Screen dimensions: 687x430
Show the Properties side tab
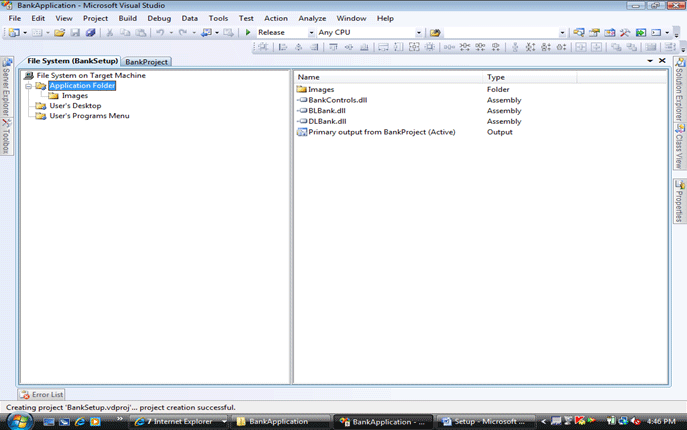[680, 201]
